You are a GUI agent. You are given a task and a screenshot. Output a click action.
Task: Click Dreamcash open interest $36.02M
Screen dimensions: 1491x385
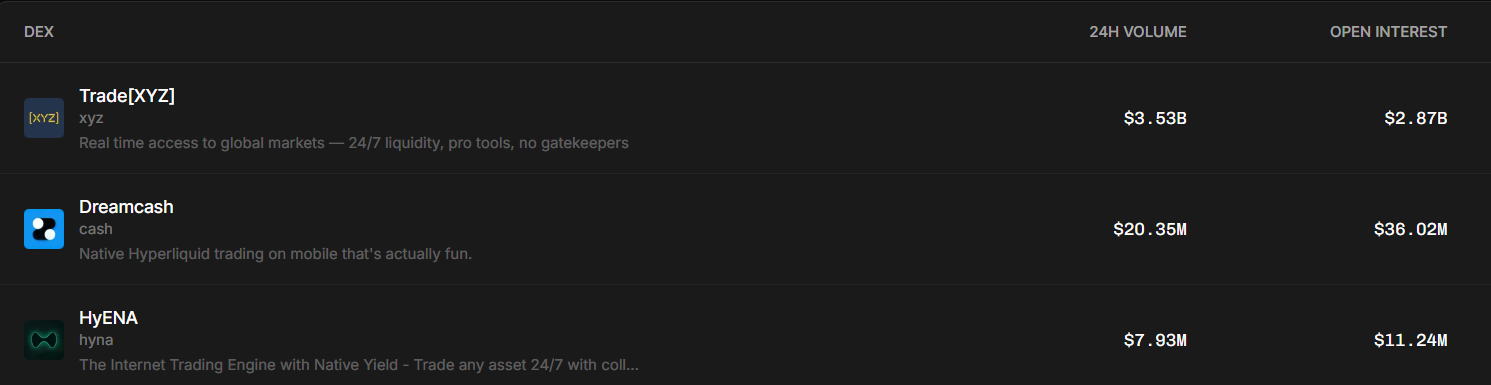point(1411,229)
